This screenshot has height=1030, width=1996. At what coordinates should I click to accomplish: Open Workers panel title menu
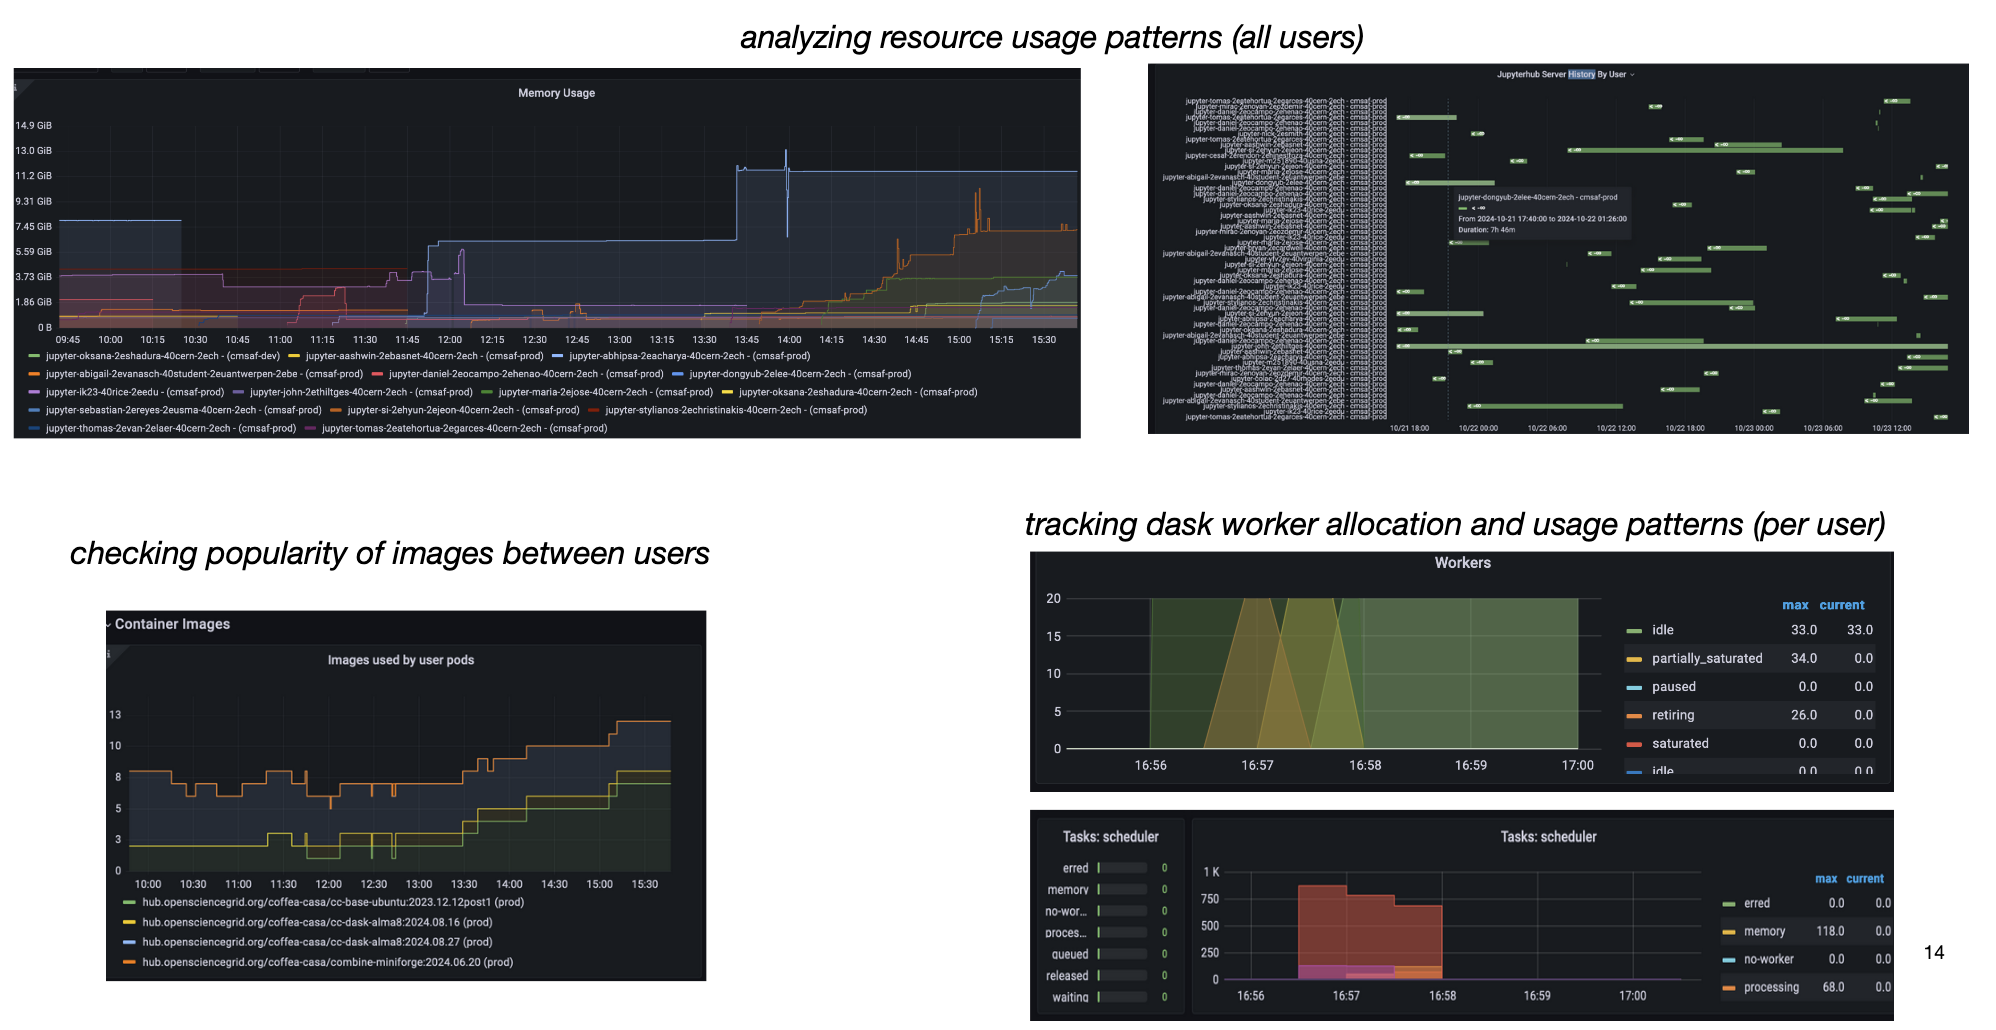pos(1462,563)
